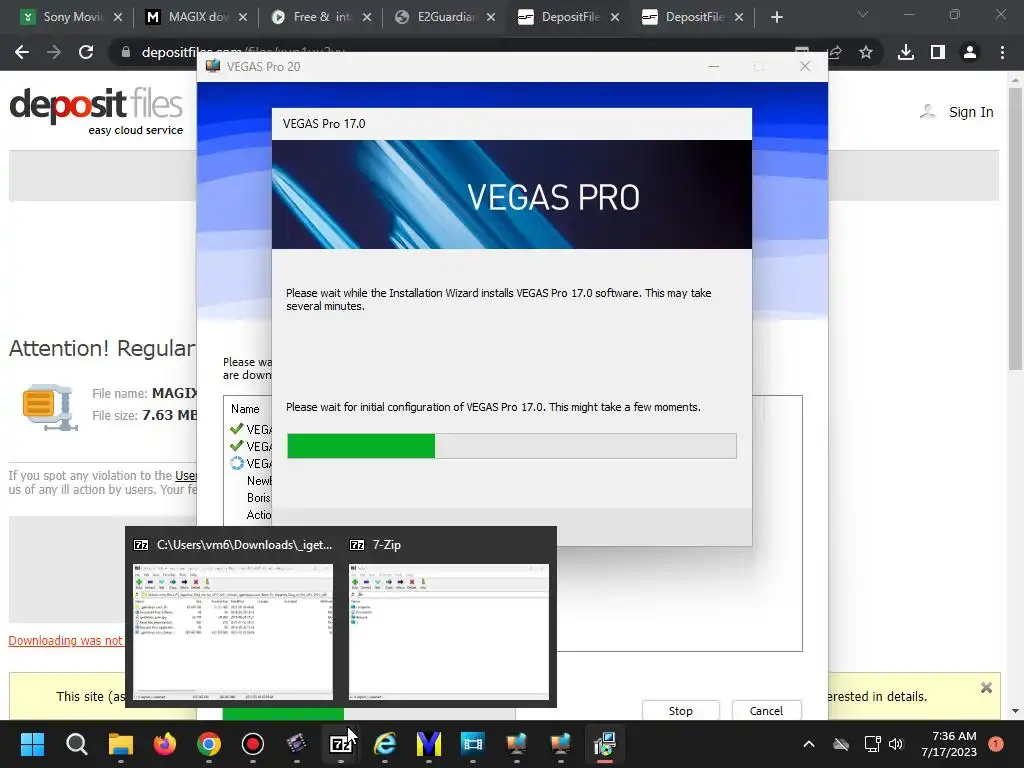
Task: Open the notification badge
Action: tap(995, 744)
